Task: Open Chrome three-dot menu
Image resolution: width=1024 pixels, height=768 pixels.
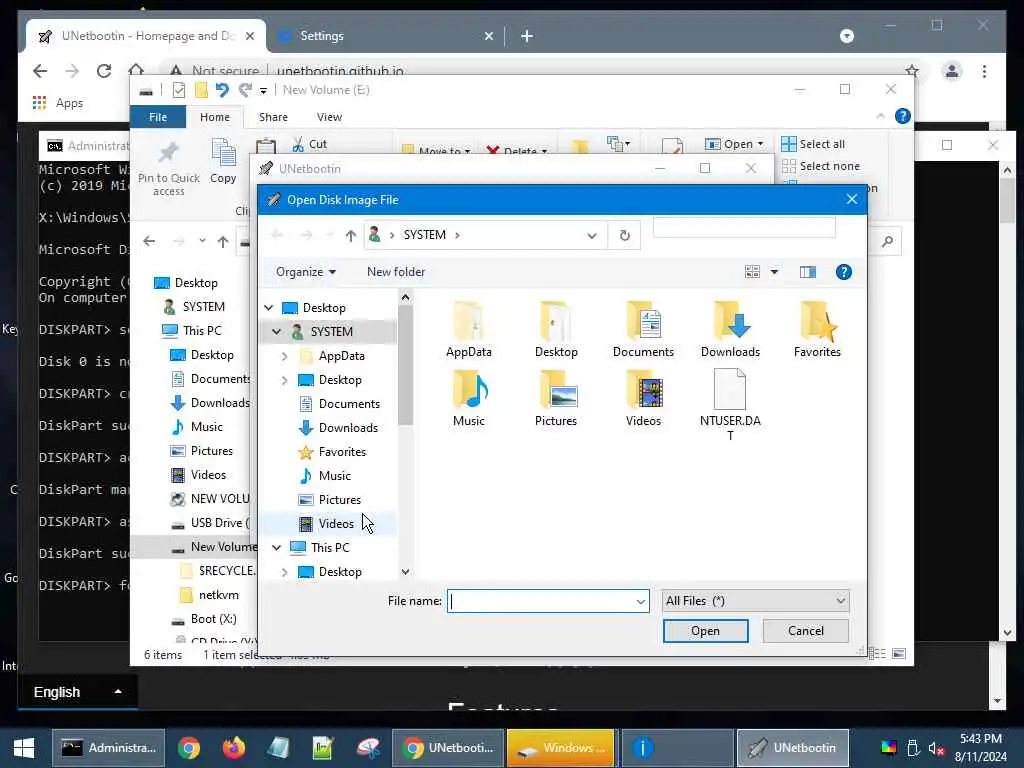Action: [x=984, y=71]
